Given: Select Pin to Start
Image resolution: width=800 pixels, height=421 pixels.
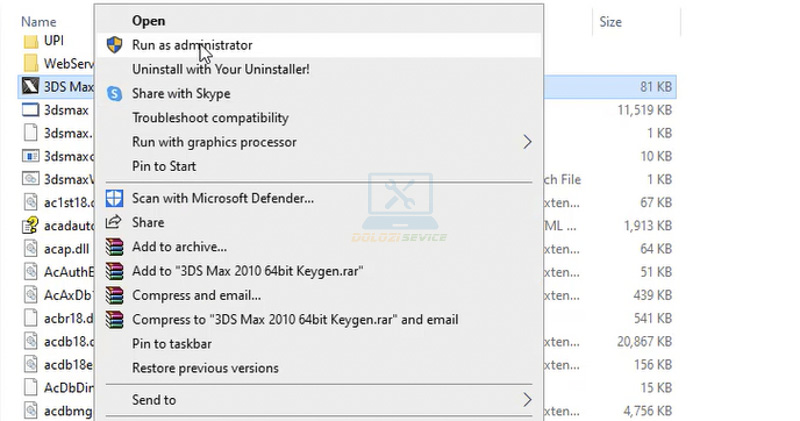Looking at the screenshot, I should 318,166.
